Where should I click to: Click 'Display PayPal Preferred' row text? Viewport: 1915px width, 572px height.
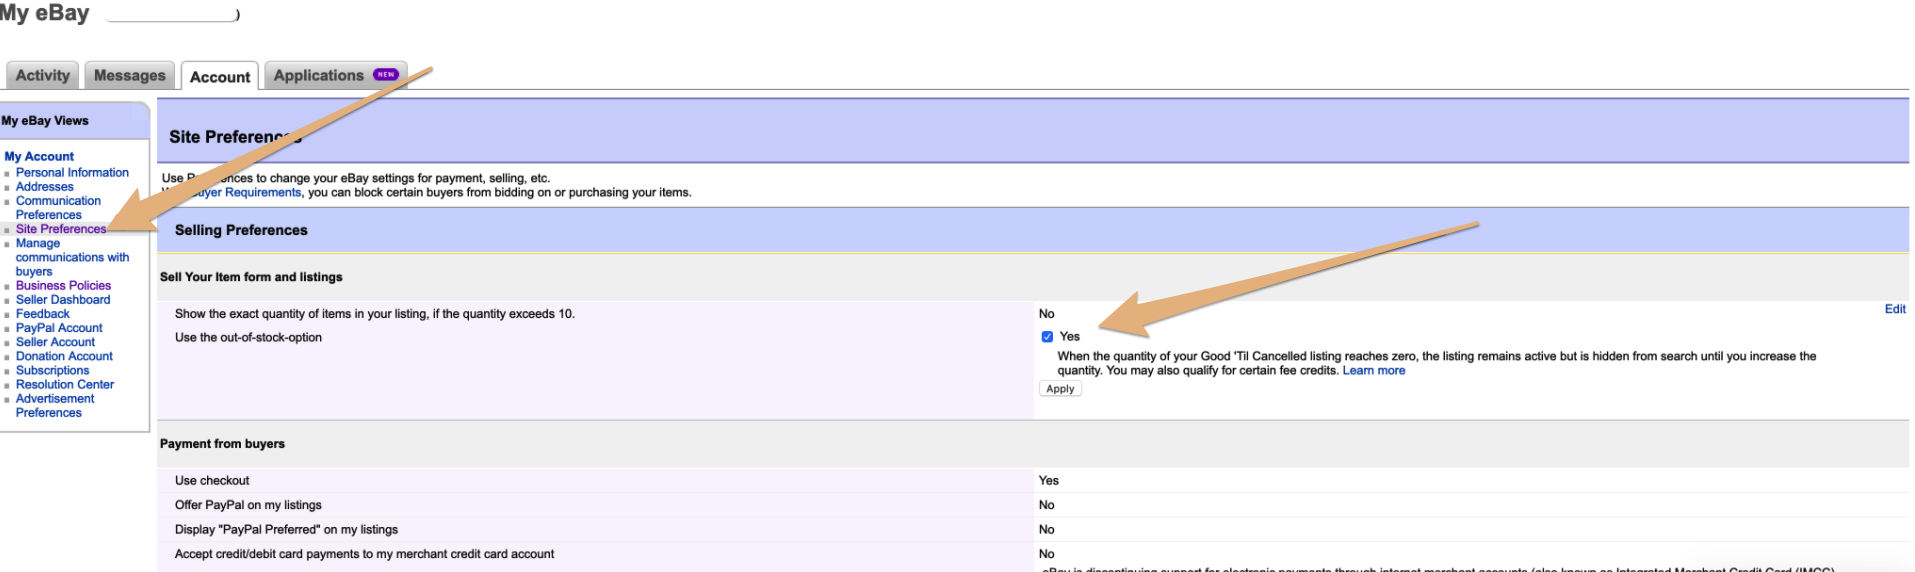coord(286,530)
